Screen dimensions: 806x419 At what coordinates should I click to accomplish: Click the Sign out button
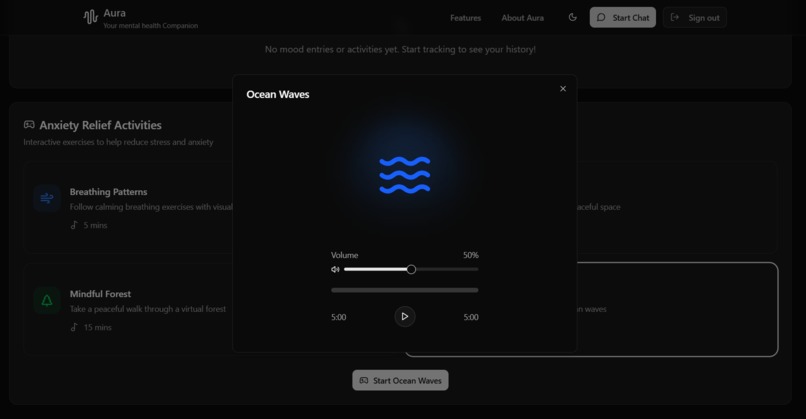pos(694,17)
